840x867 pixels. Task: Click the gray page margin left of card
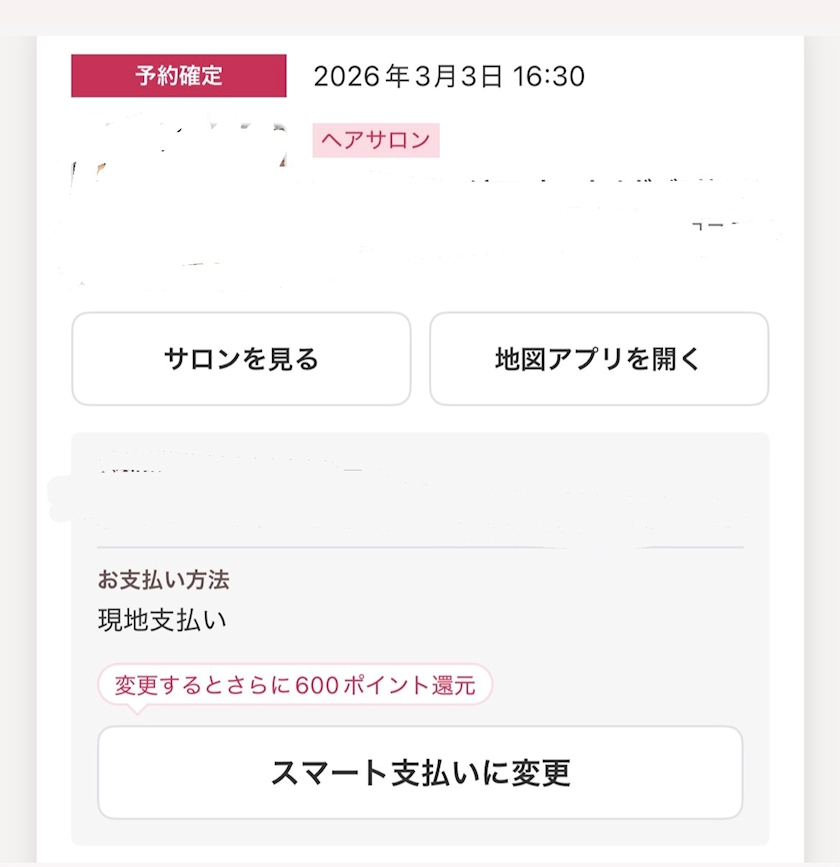pyautogui.click(x=18, y=450)
